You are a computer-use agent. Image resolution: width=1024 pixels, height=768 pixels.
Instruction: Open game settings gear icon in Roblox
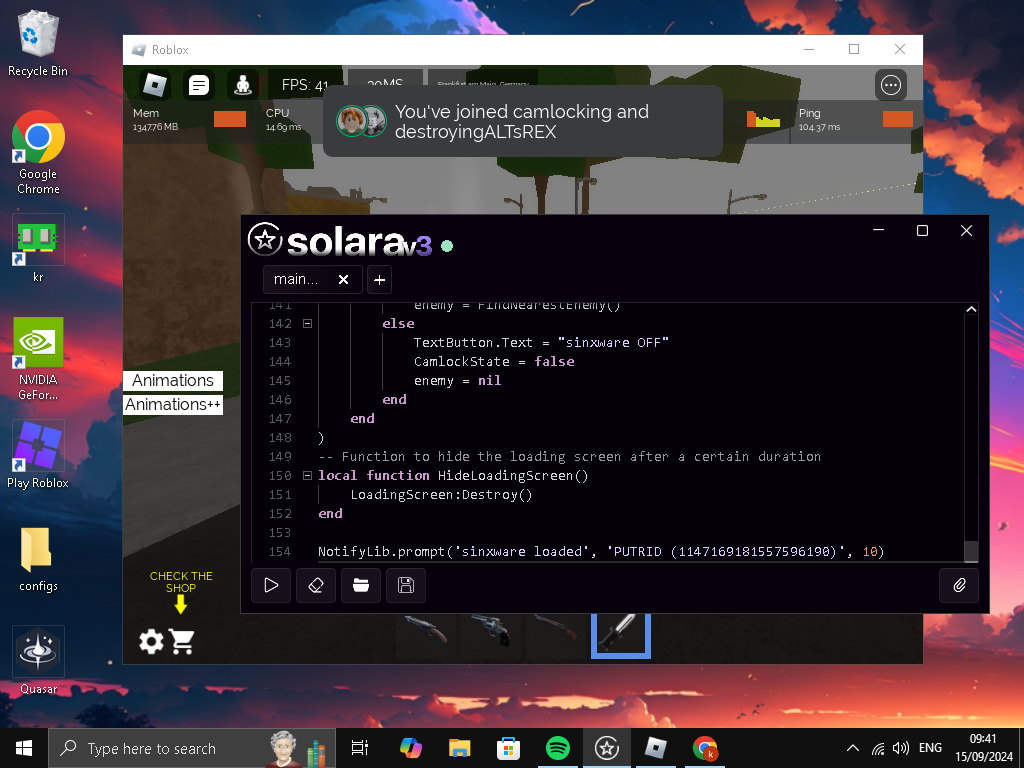point(152,641)
